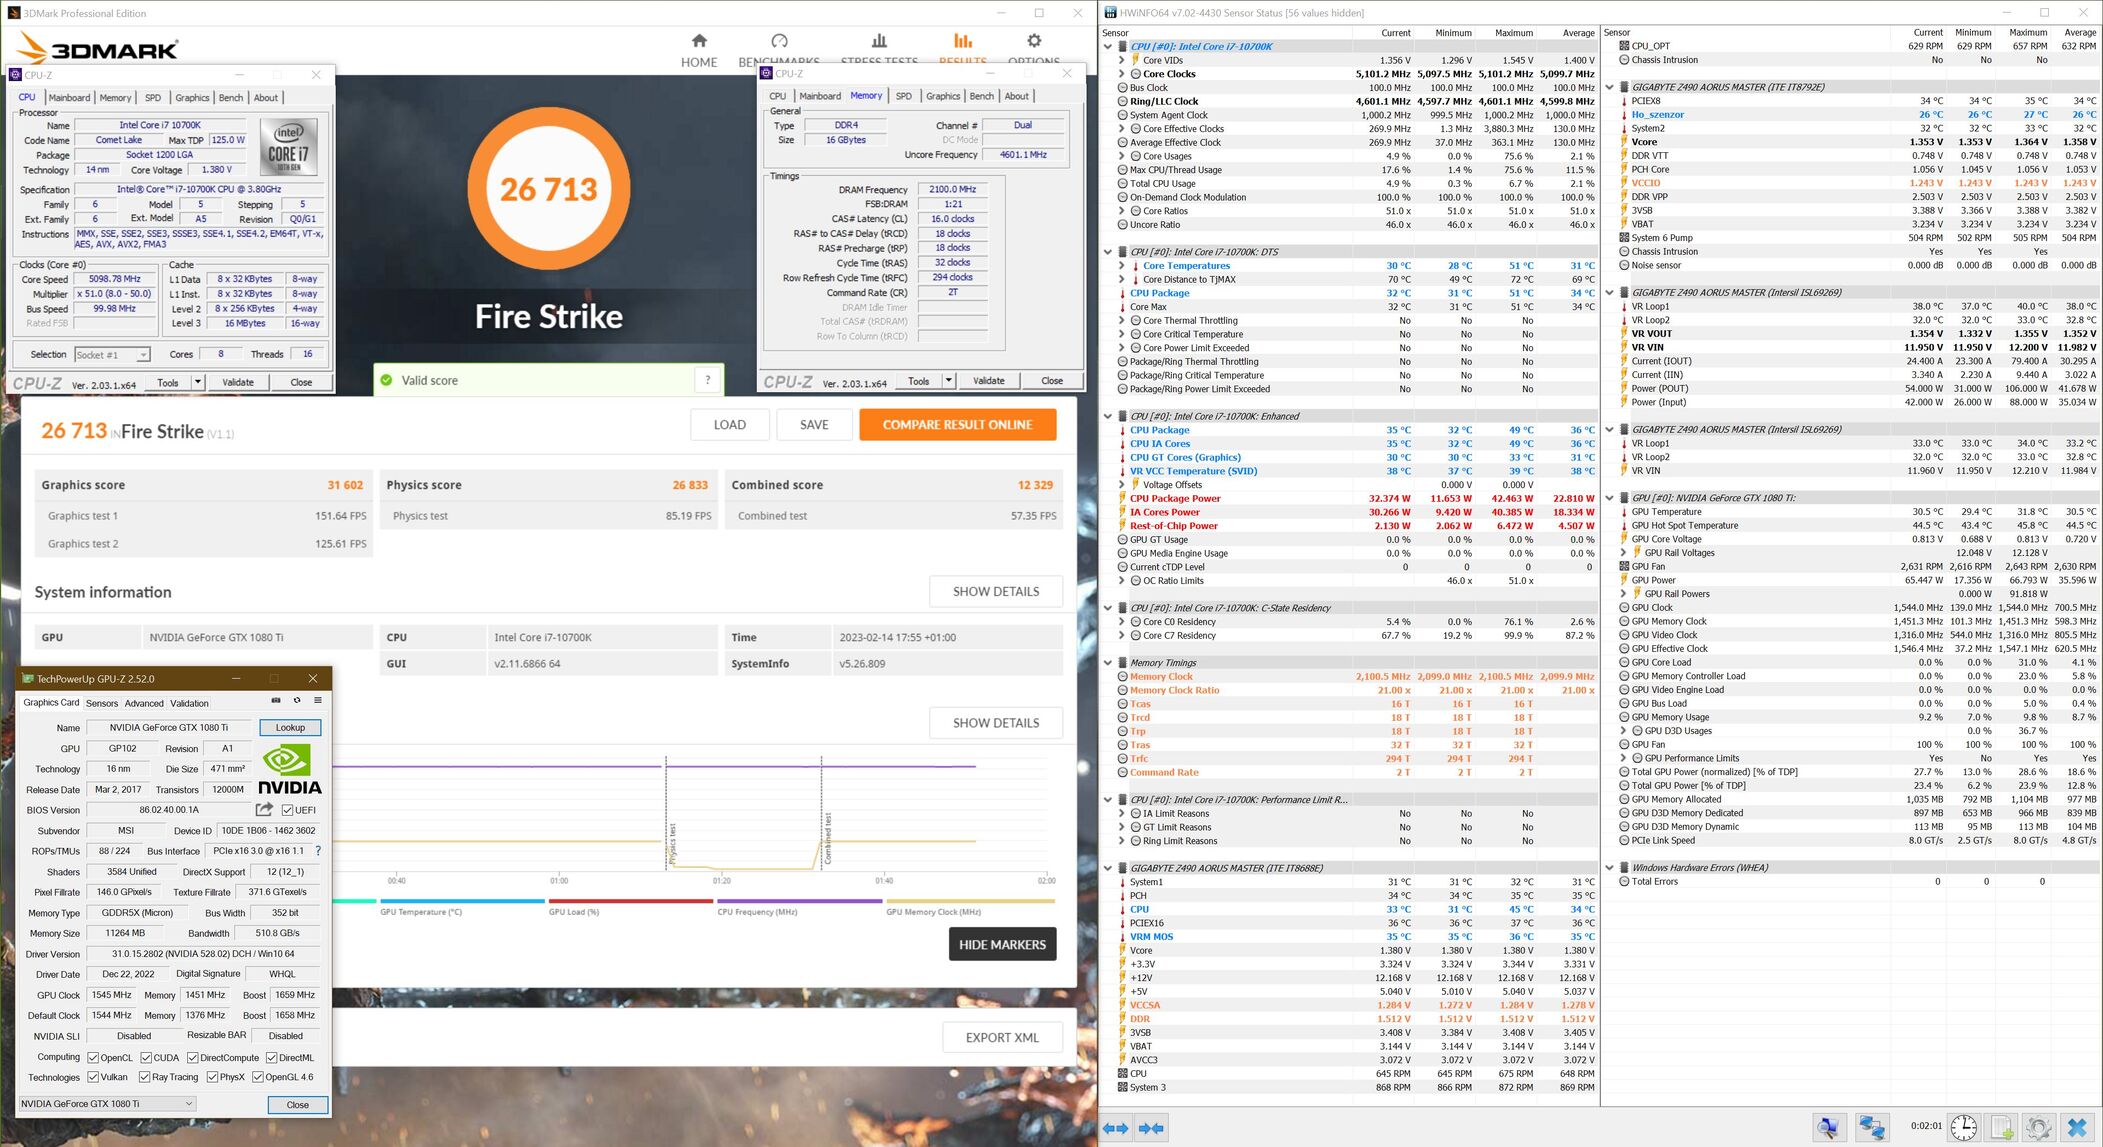This screenshot has height=1147, width=2103.
Task: Open the Advanced tab in GPU-Z
Action: pos(144,703)
